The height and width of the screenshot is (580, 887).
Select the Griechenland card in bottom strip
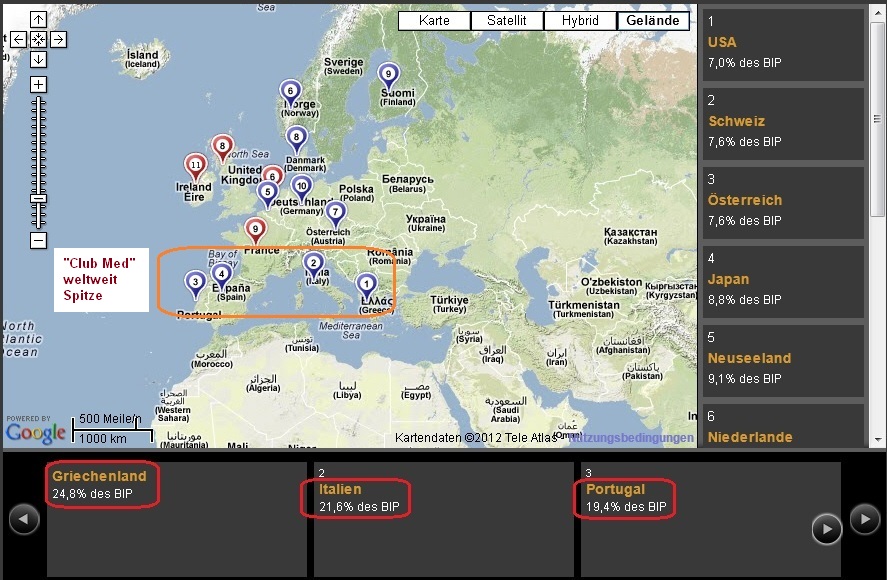tap(177, 519)
